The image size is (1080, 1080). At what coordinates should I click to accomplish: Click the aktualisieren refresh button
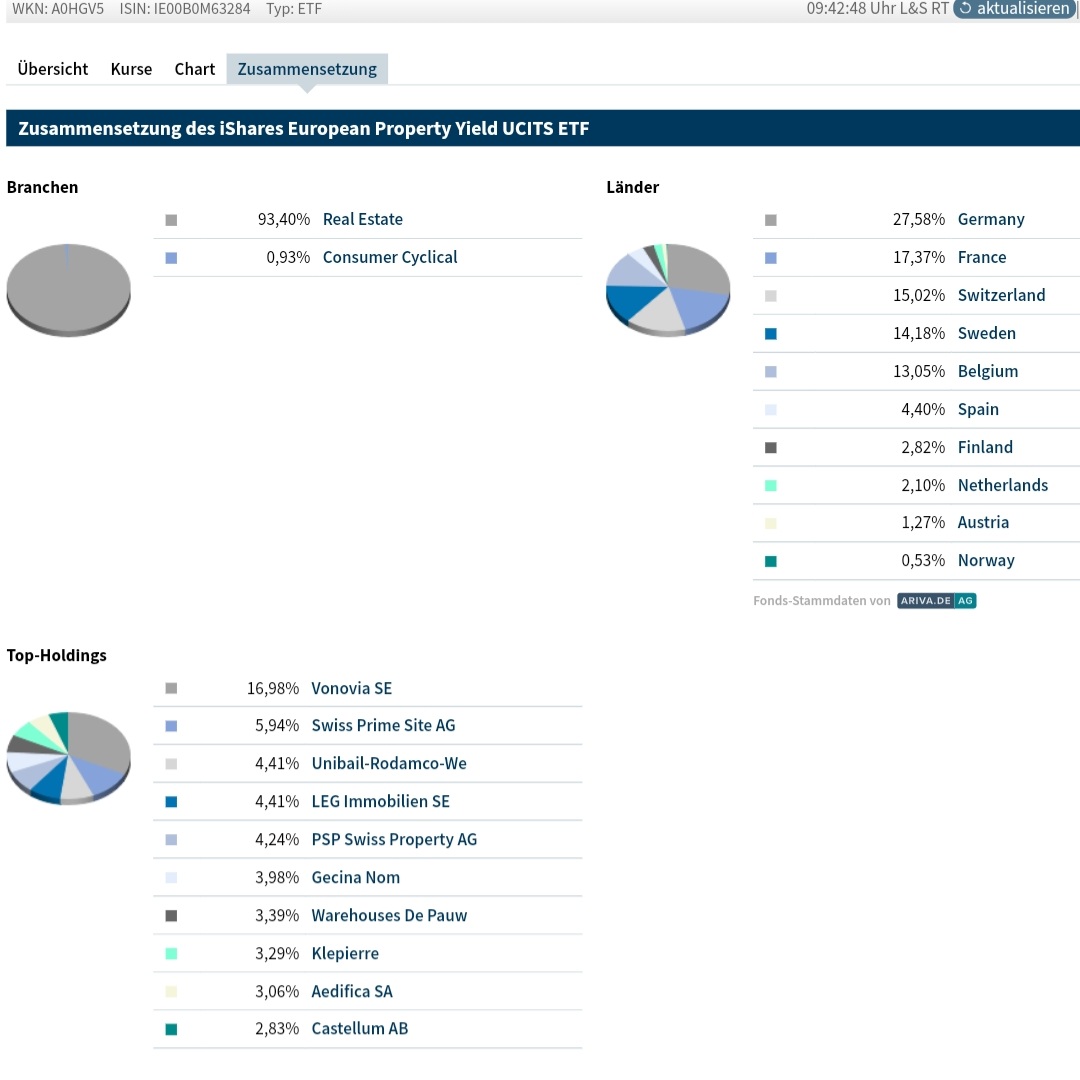tap(1015, 8)
